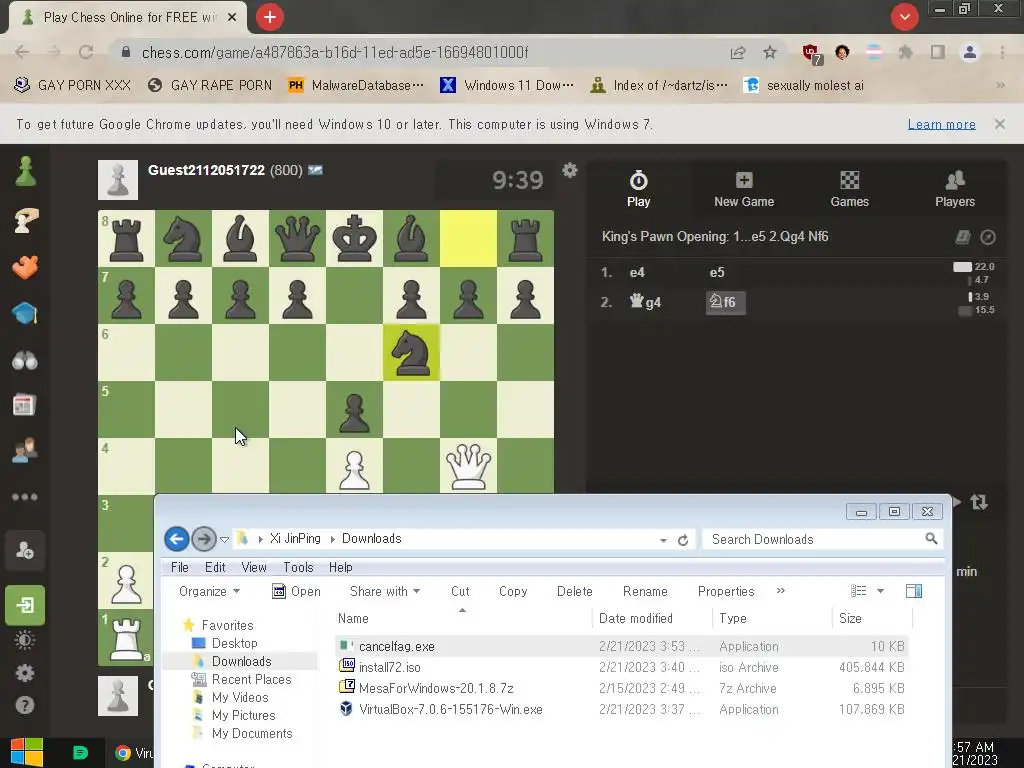This screenshot has height=768, width=1024.
Task: Expand the Share with dropdown
Action: pyautogui.click(x=385, y=591)
